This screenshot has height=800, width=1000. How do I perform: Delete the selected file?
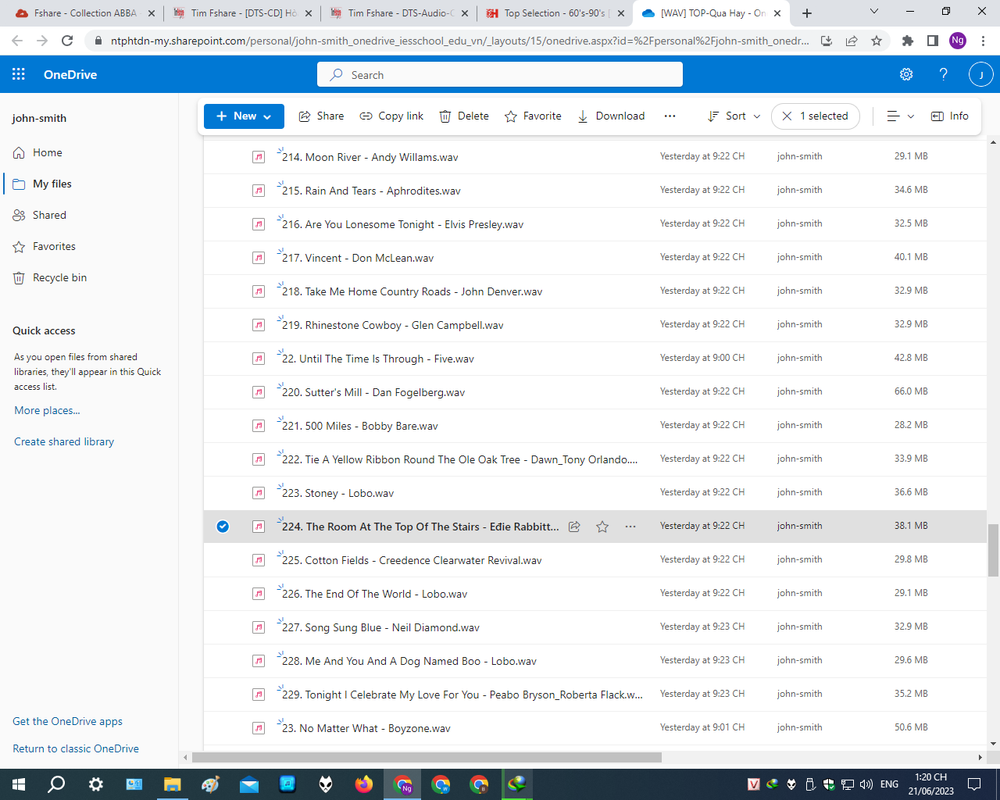464,116
